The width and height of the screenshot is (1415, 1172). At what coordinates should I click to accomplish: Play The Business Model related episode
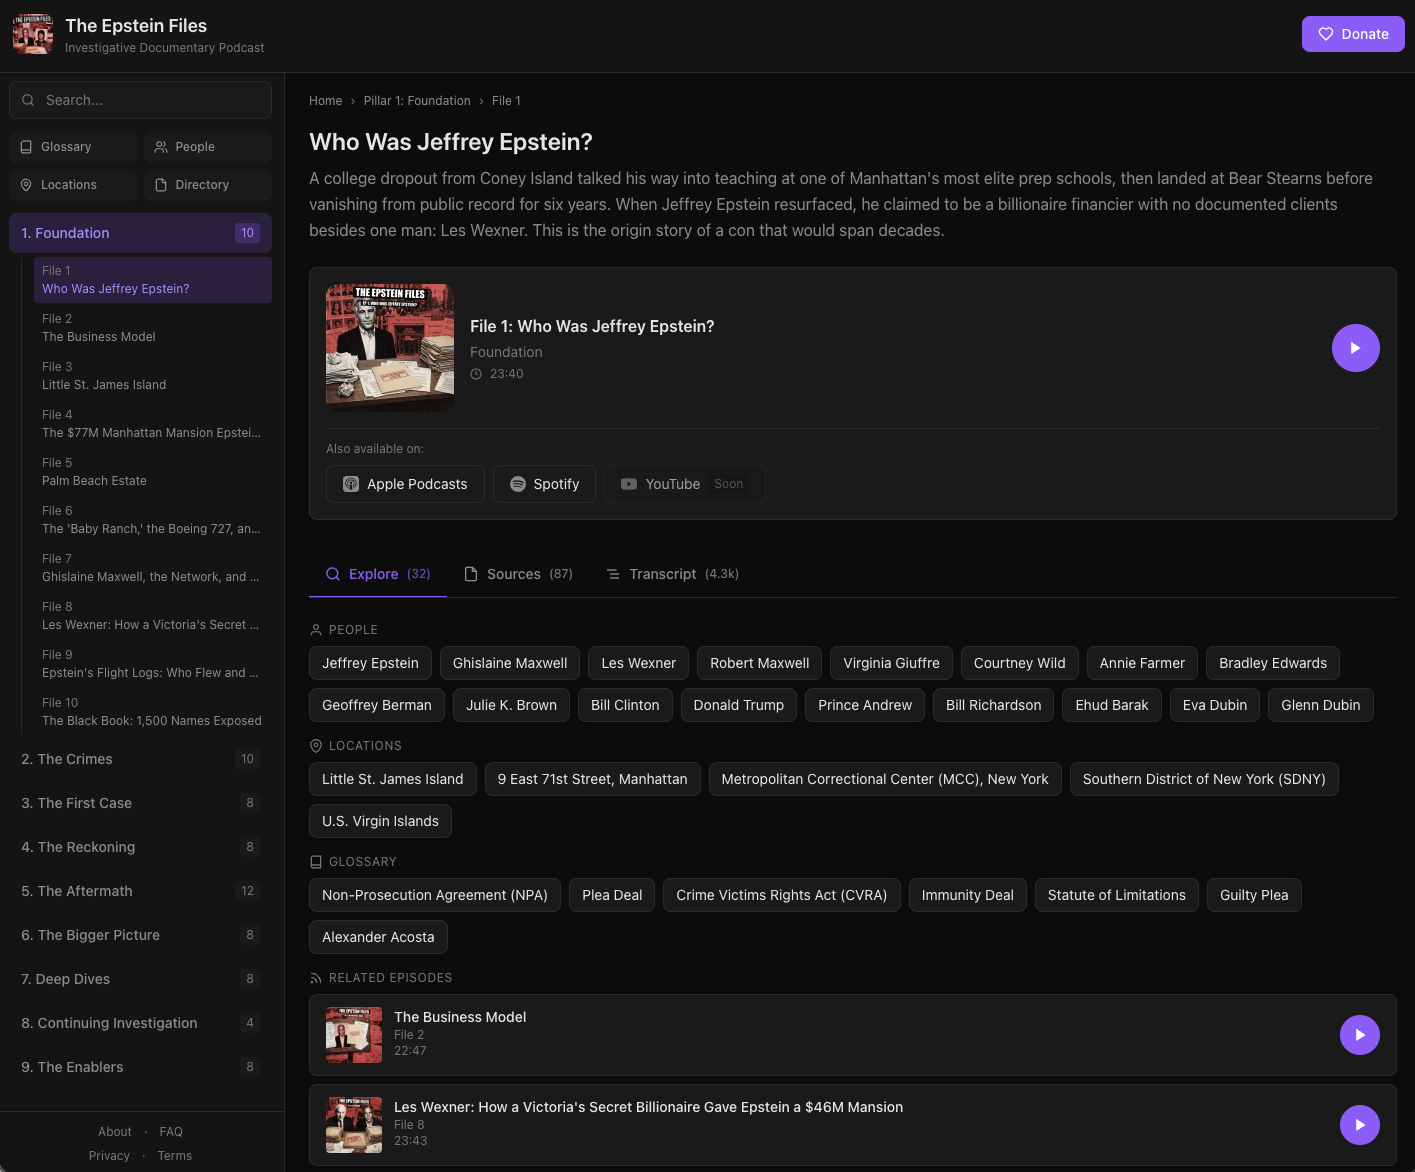1359,1035
